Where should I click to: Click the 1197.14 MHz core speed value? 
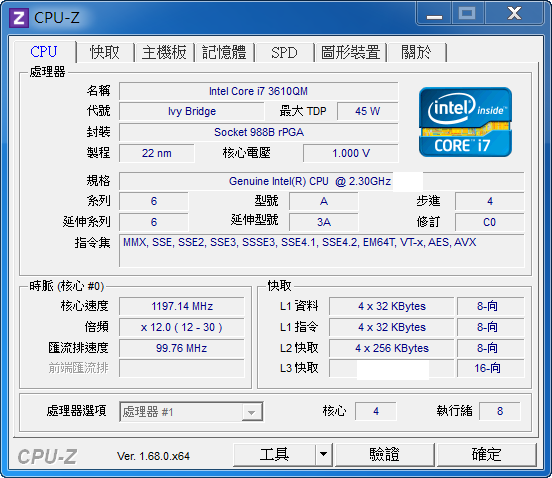point(182,306)
